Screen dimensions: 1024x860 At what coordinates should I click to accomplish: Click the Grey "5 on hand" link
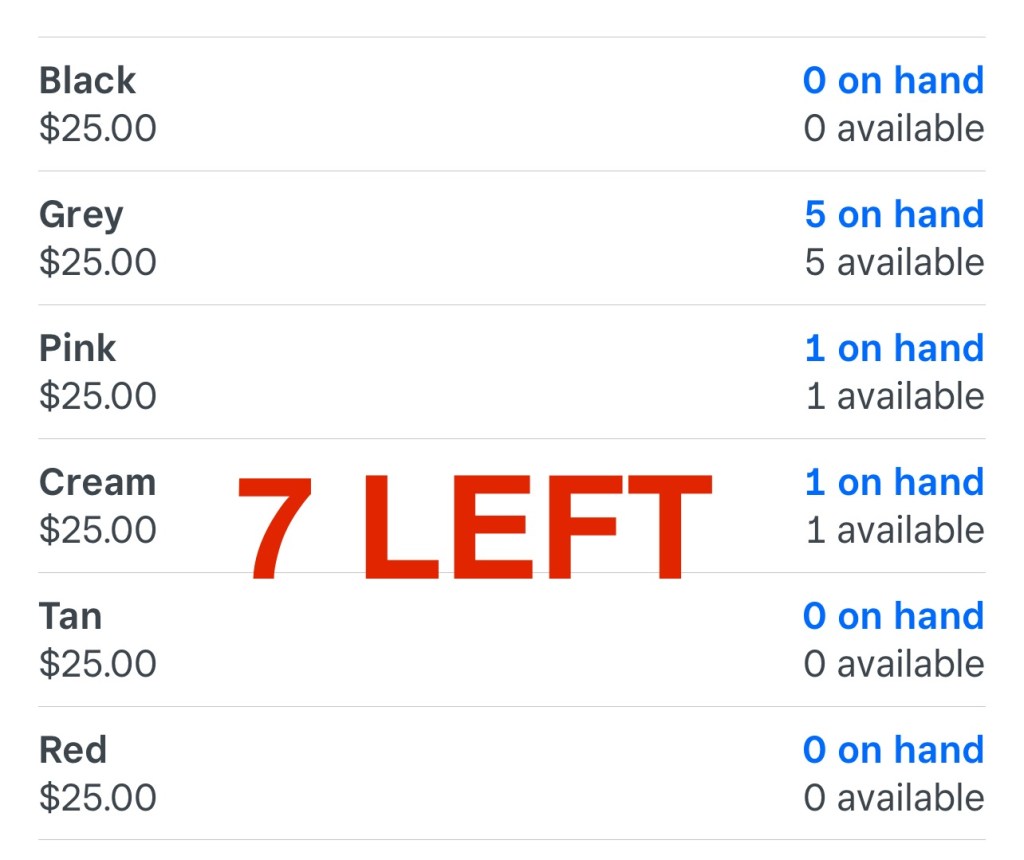tap(893, 215)
